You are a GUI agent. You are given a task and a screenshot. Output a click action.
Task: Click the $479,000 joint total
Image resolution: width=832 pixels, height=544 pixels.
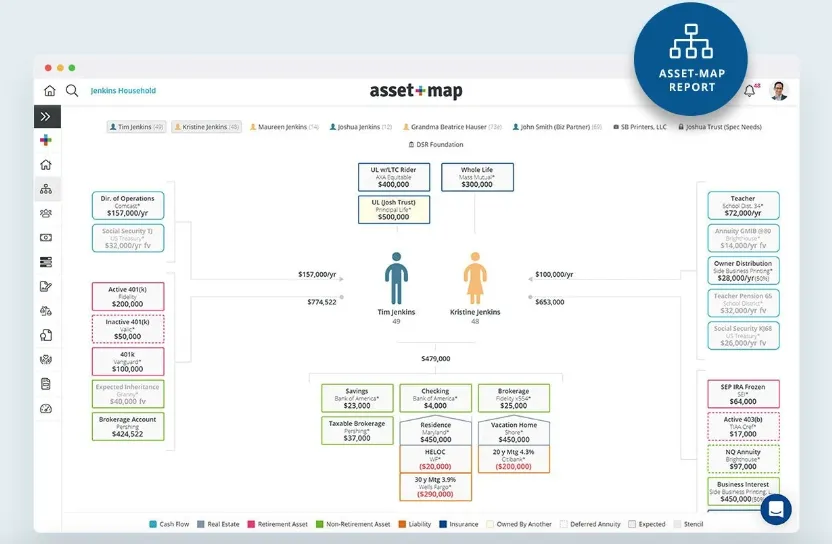pyautogui.click(x=436, y=359)
